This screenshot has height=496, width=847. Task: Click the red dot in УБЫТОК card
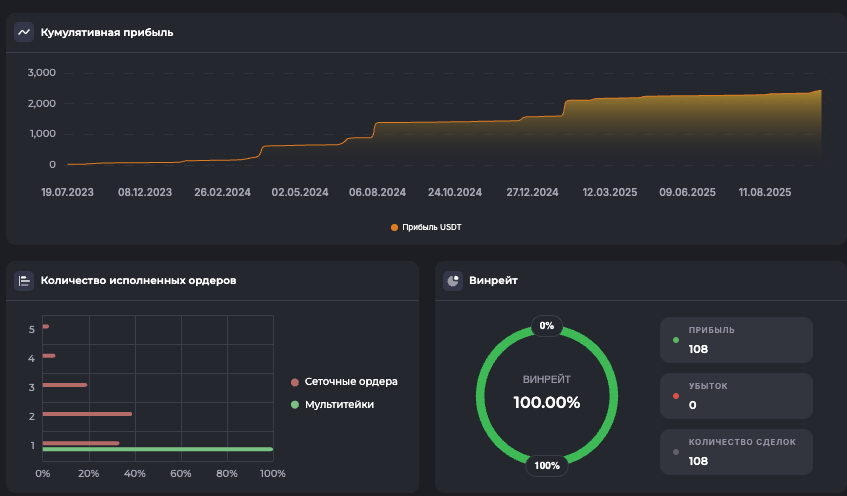coord(676,396)
